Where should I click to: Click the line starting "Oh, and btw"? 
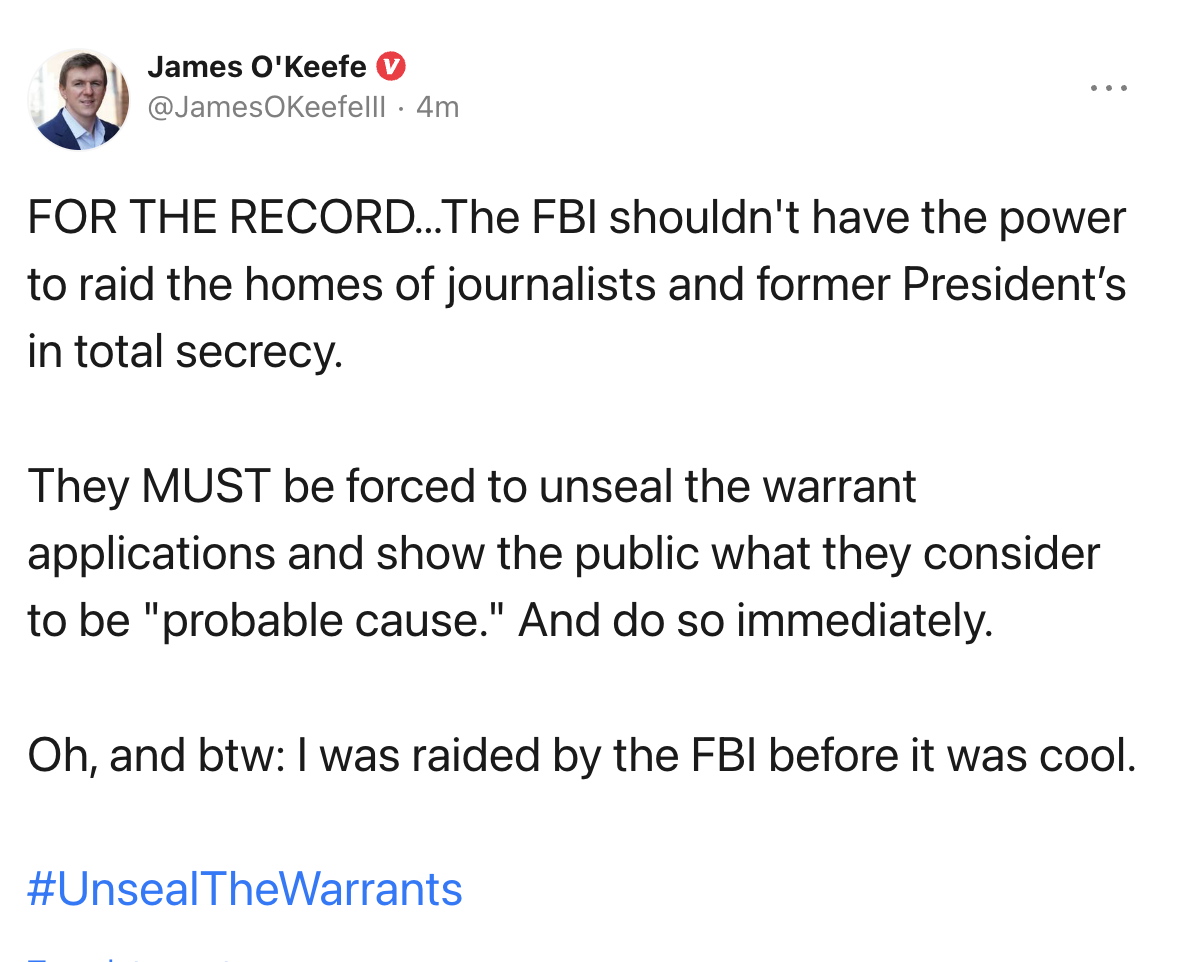pos(580,756)
